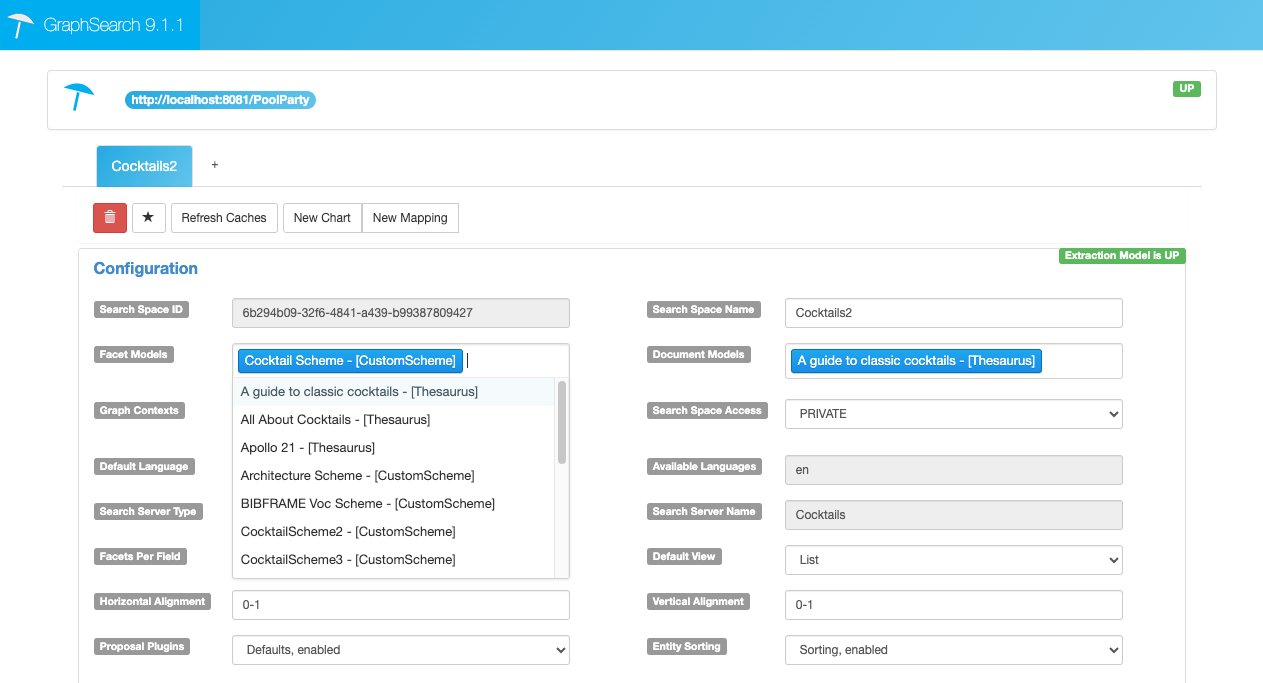Click the Search Server Type label
Viewport: 1263px width, 683px height.
148,511
